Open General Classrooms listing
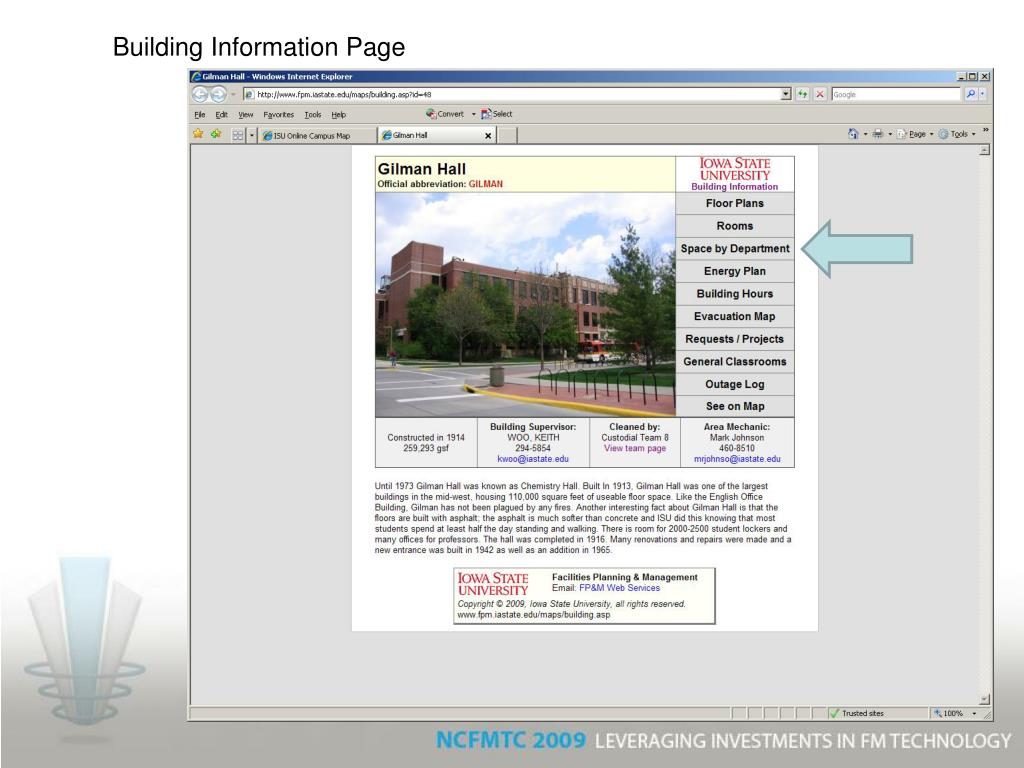The image size is (1024, 768). (x=735, y=362)
